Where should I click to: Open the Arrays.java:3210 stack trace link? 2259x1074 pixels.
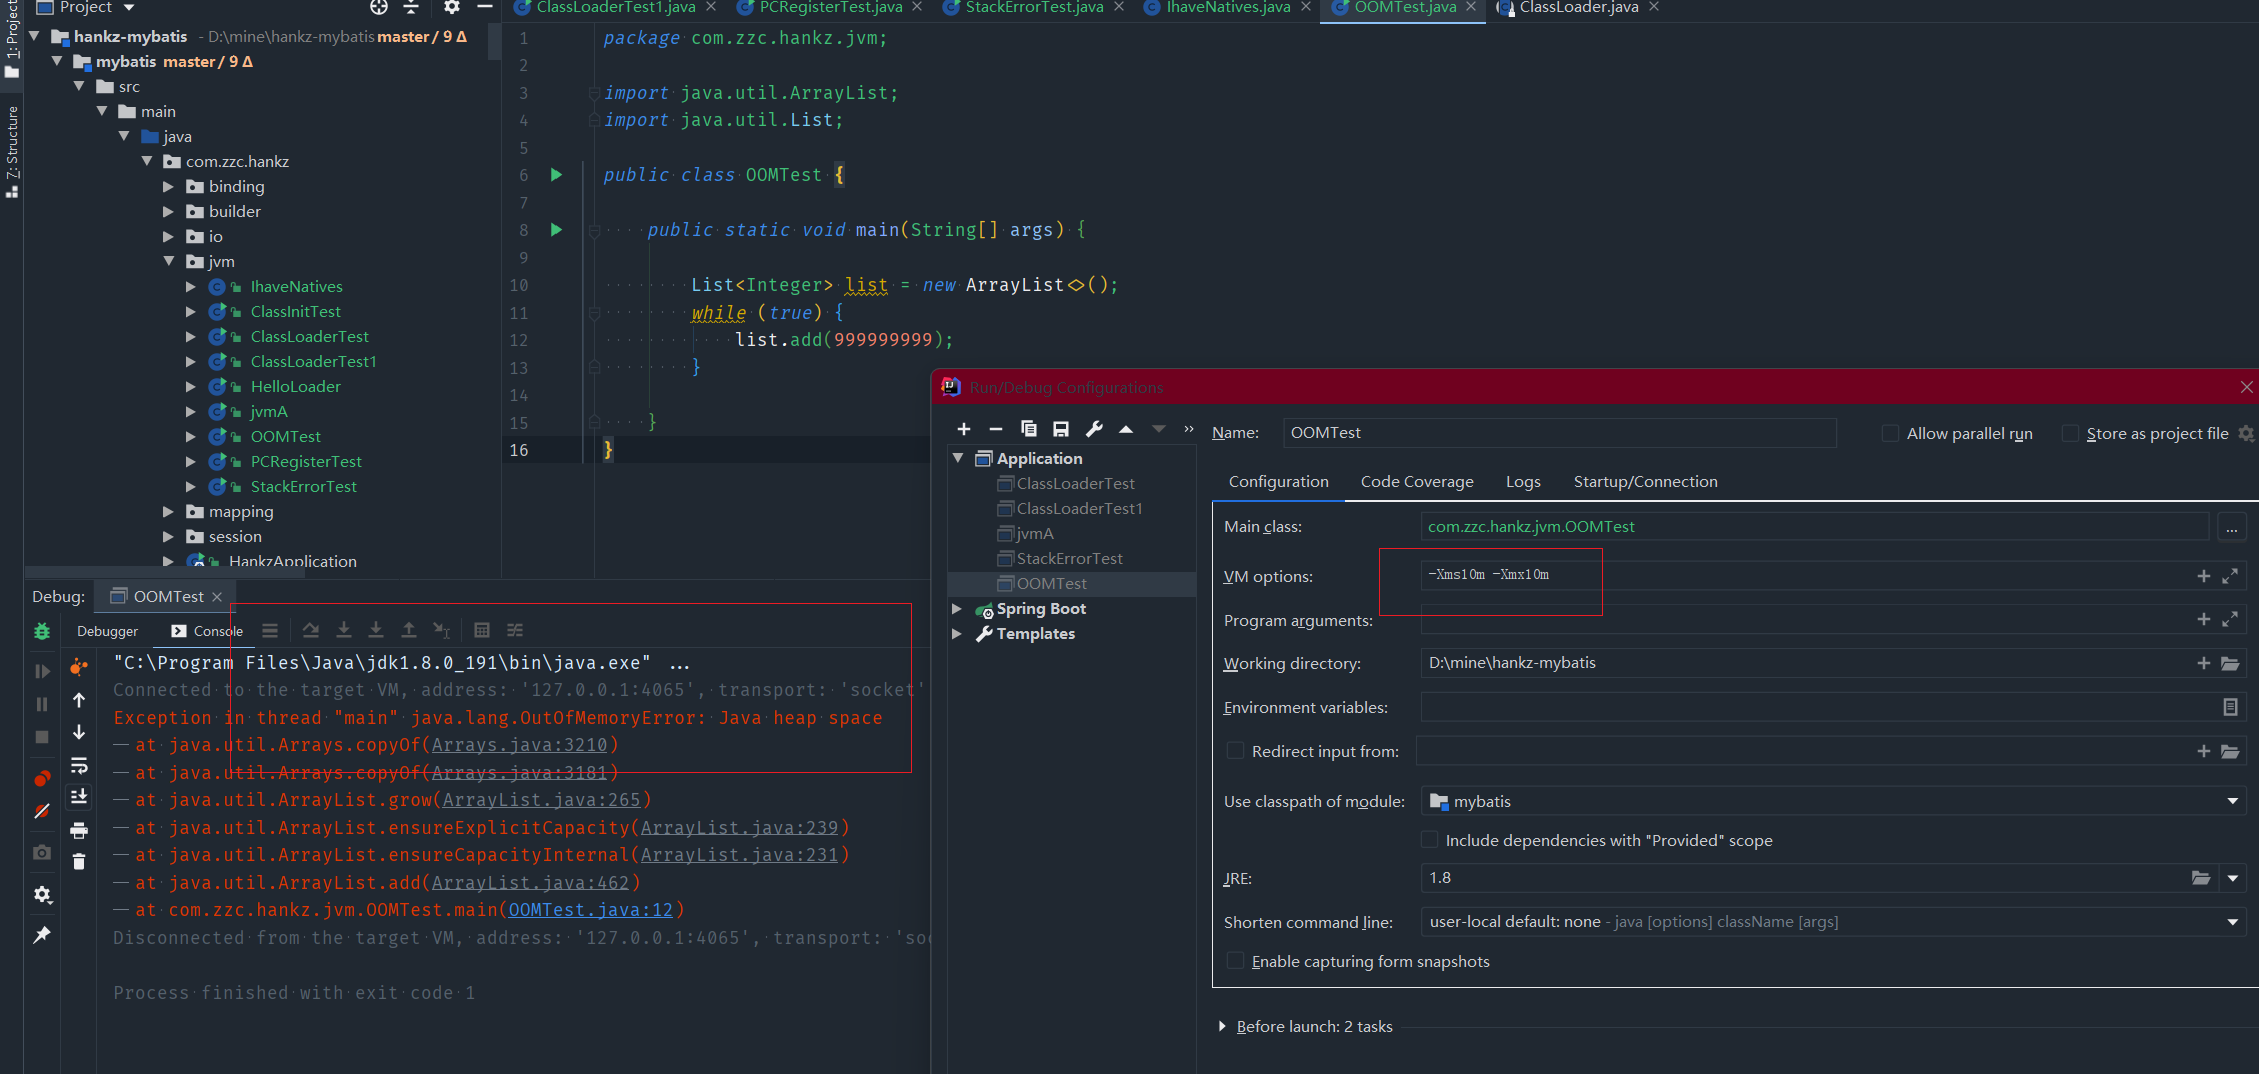pos(519,745)
